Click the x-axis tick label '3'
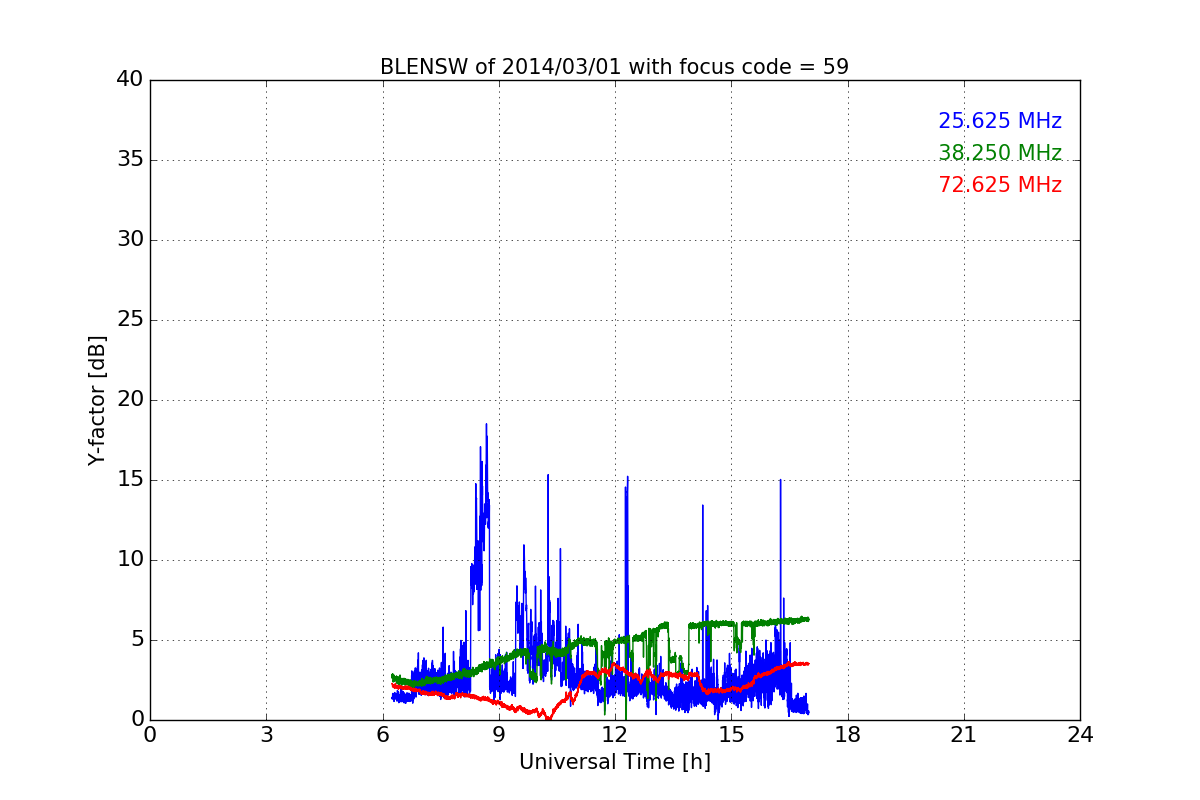Screen dimensions: 1200x800 (266, 734)
